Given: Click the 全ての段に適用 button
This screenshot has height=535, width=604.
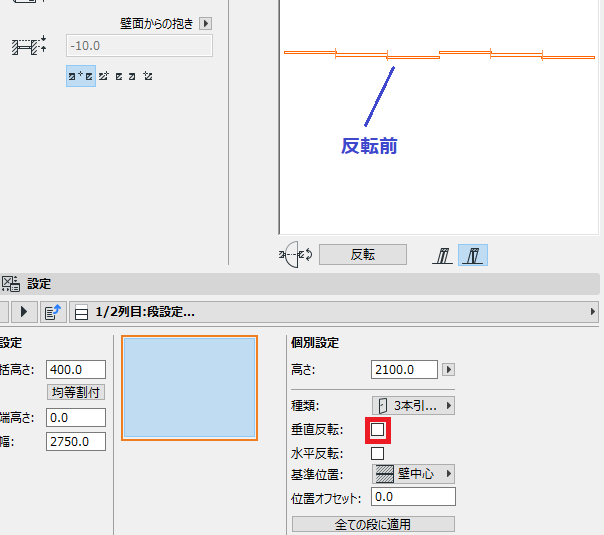Looking at the screenshot, I should tap(373, 524).
